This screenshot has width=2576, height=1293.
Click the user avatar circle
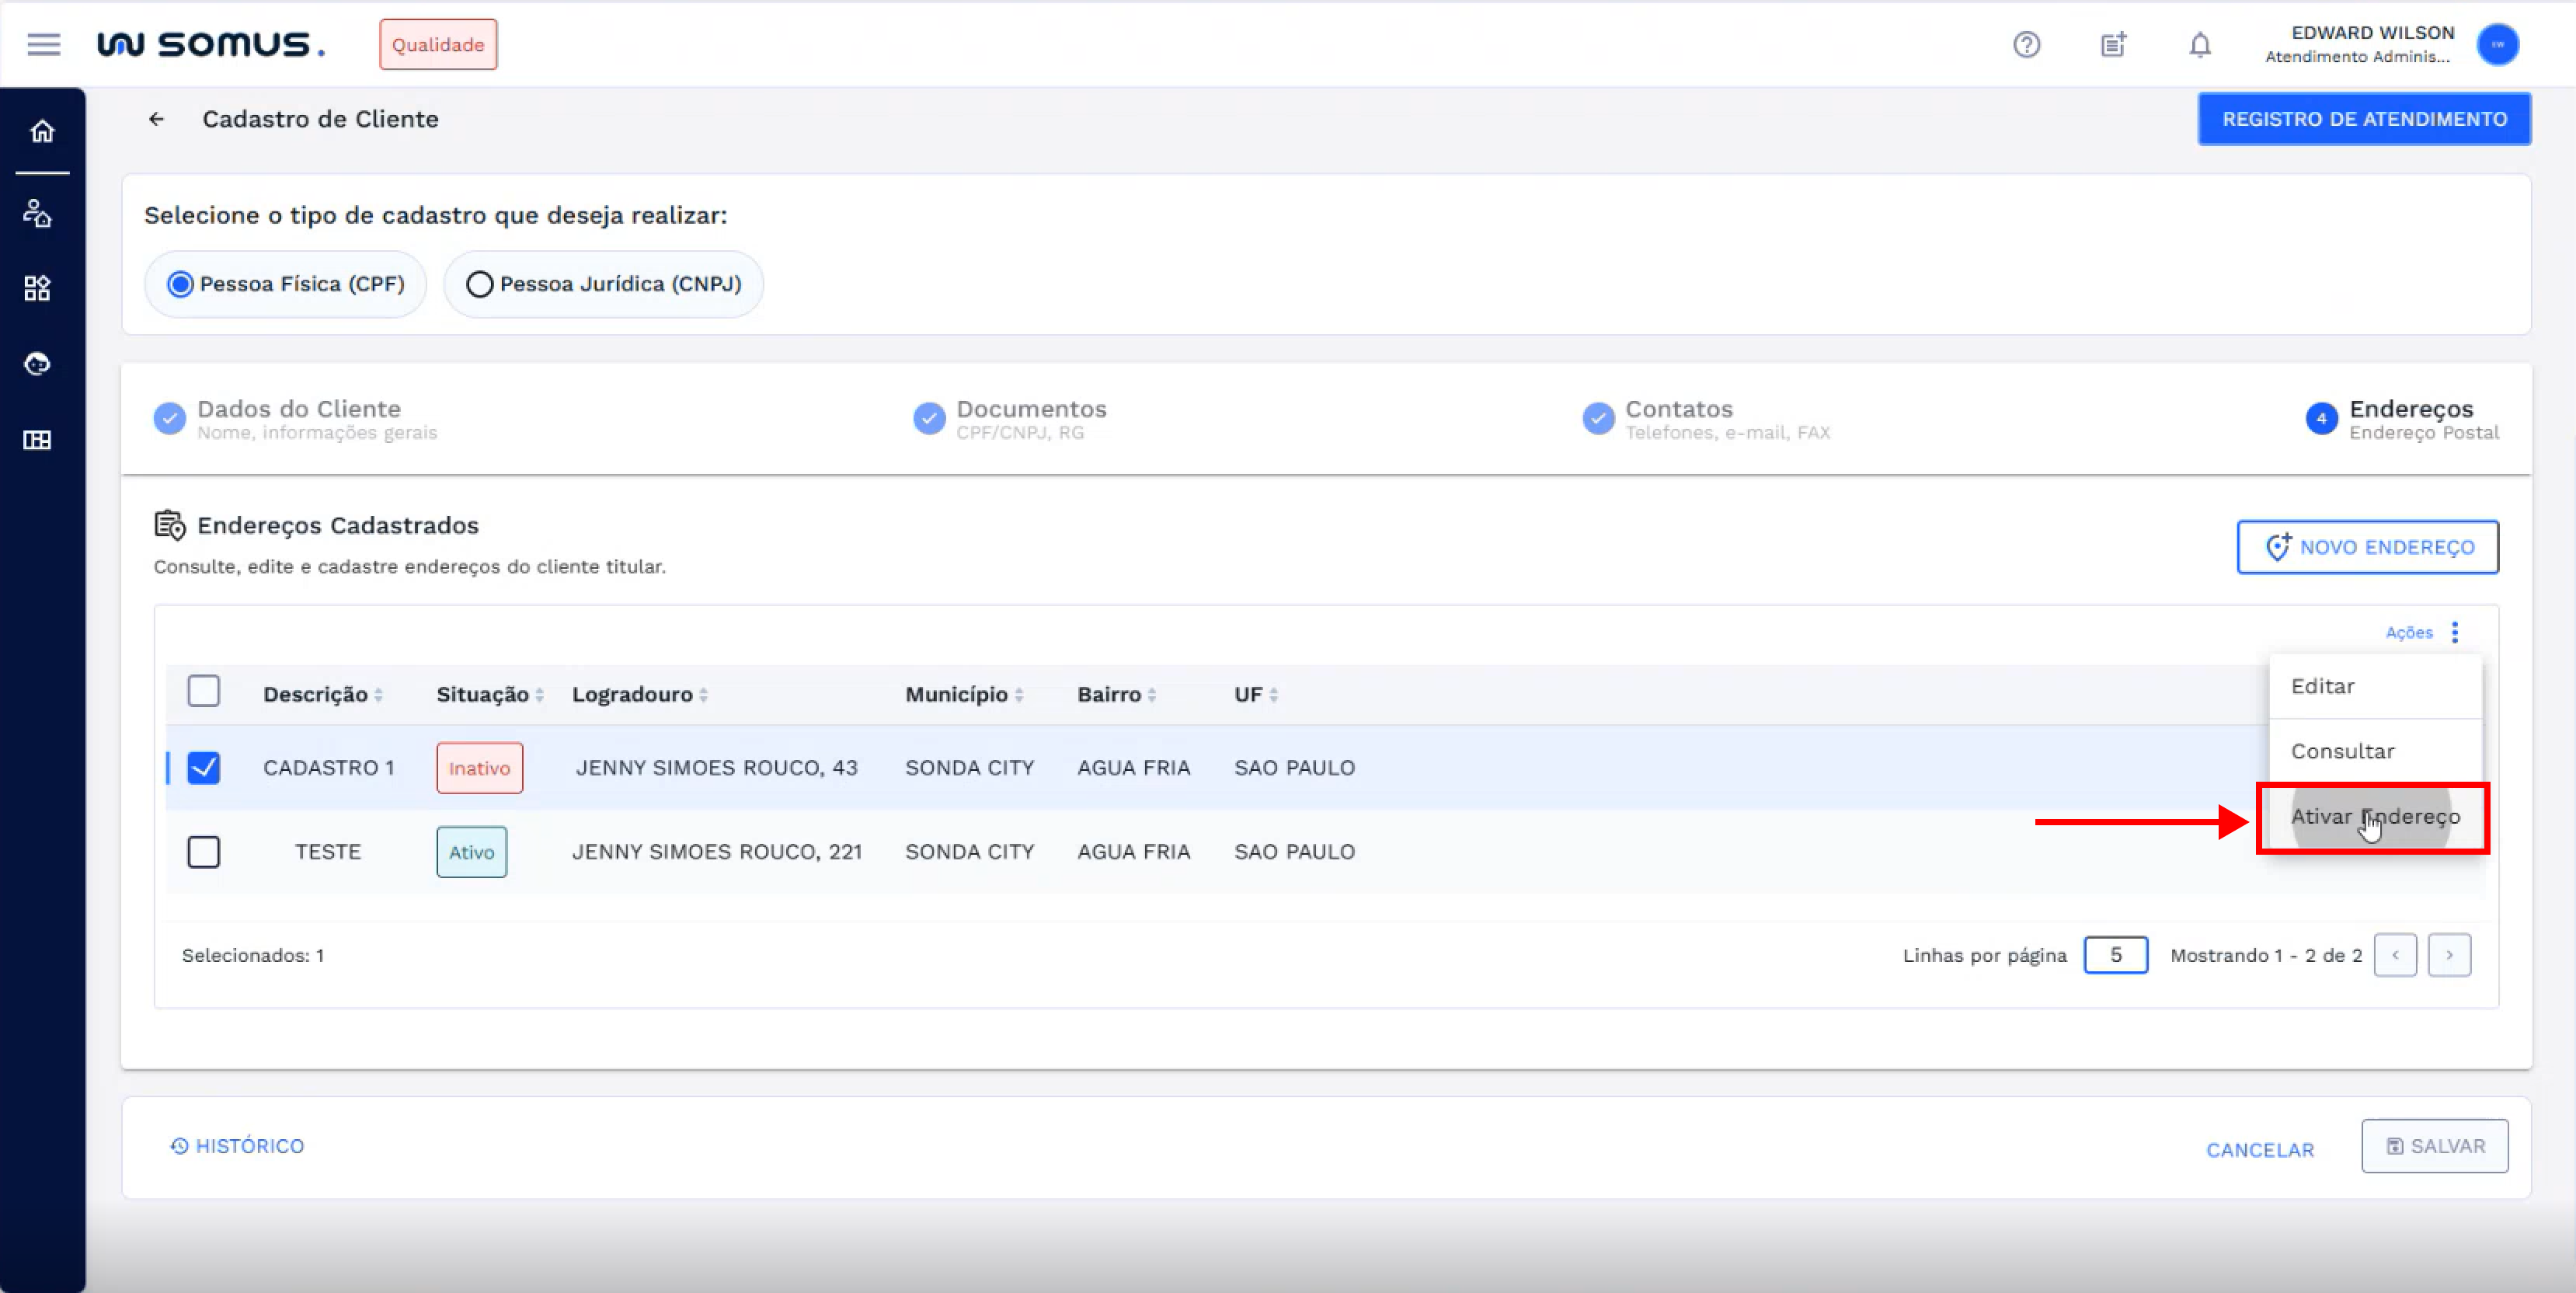coord(2497,44)
